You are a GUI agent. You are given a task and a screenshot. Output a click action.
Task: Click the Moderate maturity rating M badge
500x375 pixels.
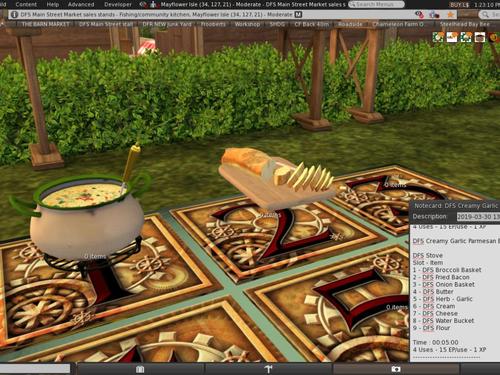point(298,15)
